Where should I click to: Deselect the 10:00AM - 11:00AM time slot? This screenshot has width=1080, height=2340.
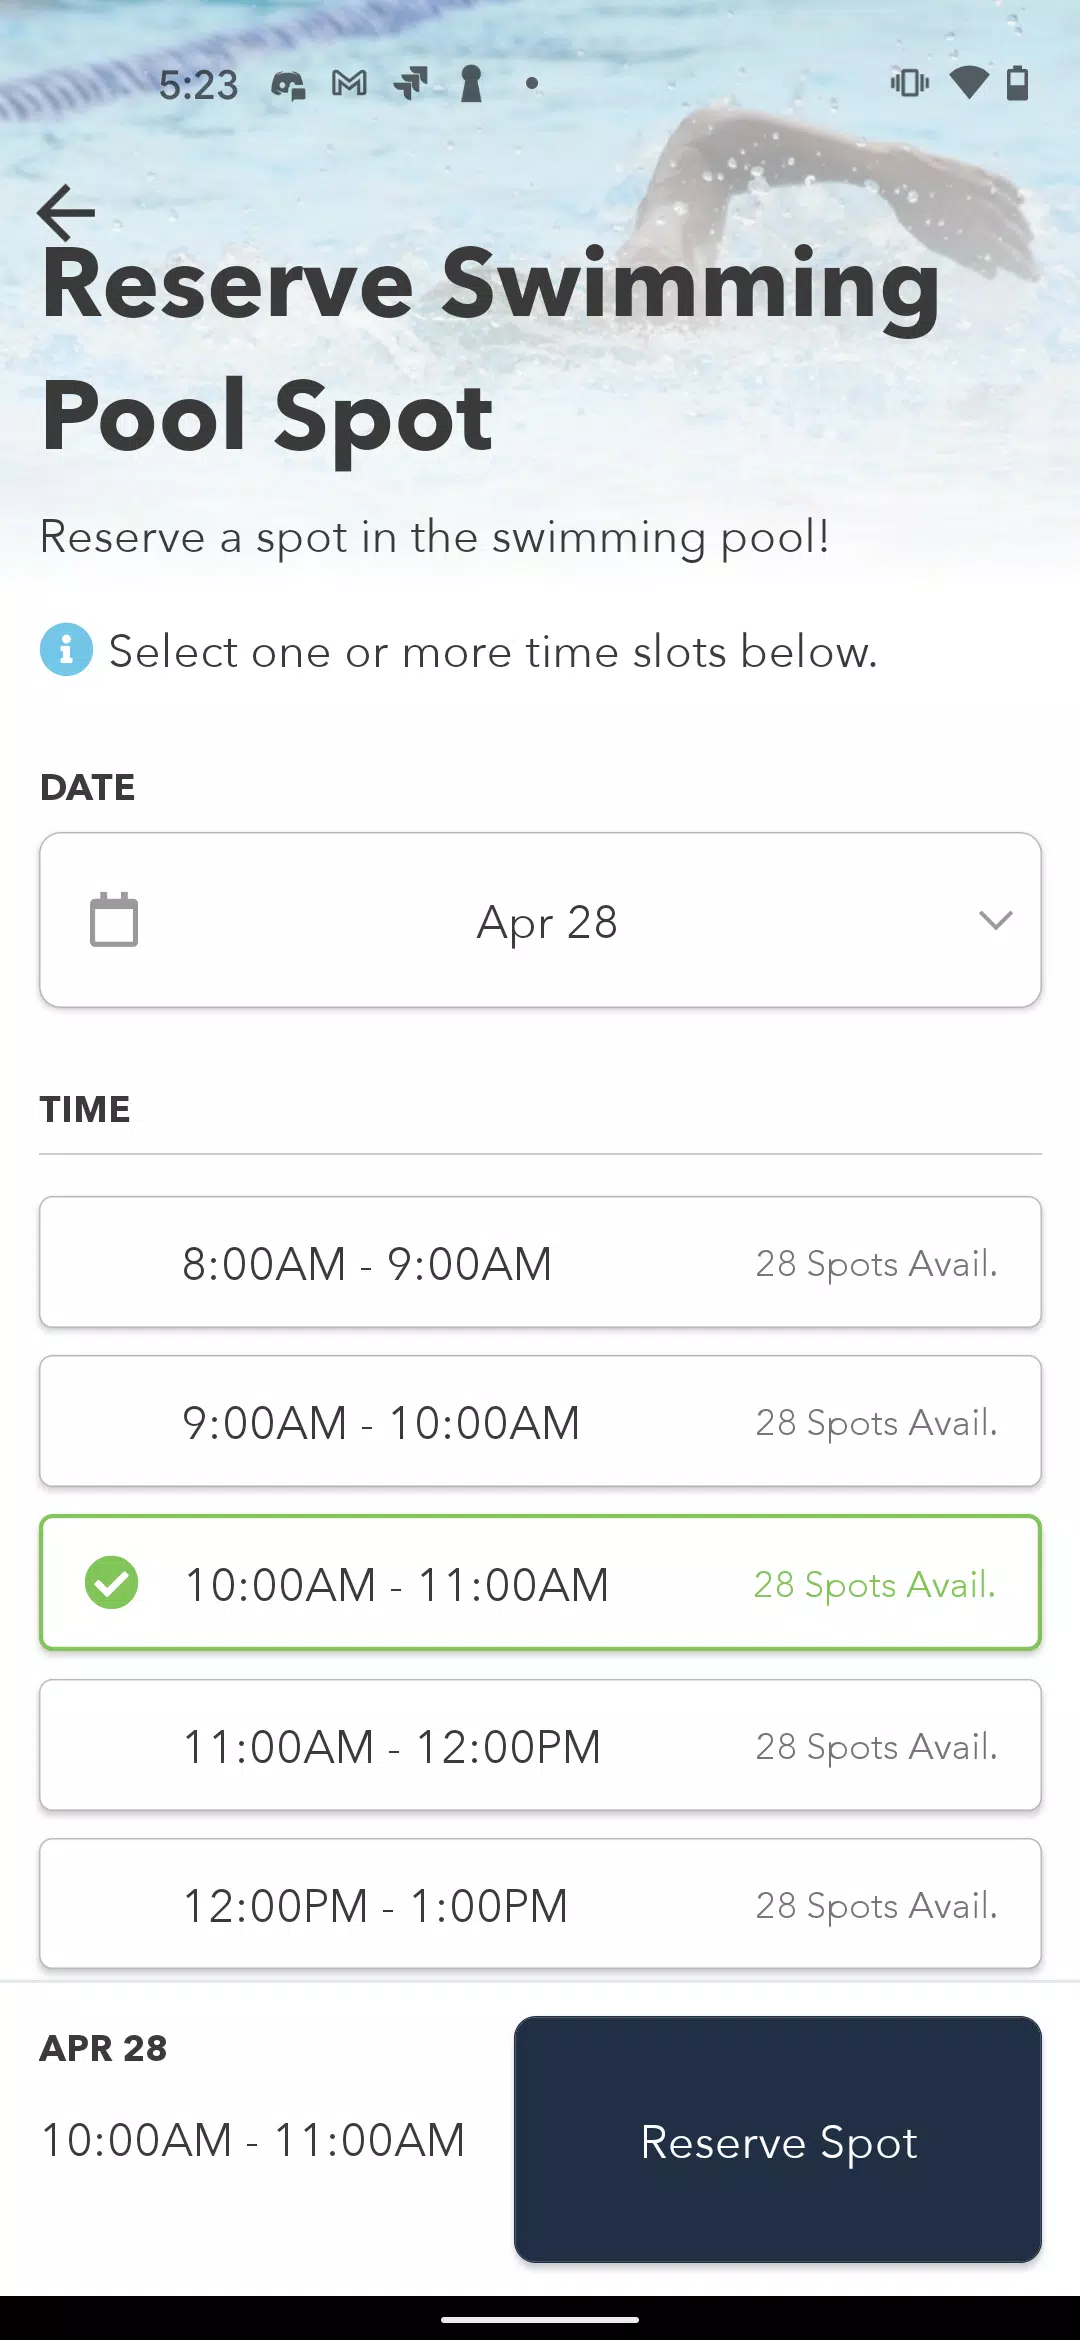click(540, 1583)
